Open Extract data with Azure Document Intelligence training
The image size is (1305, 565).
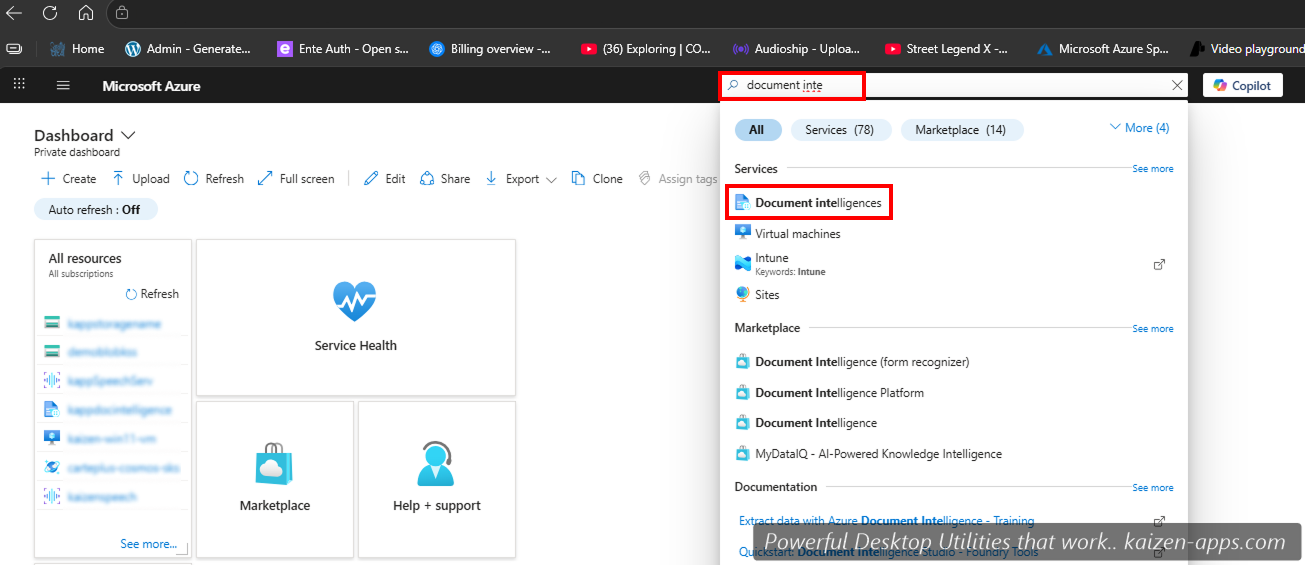(x=886, y=521)
